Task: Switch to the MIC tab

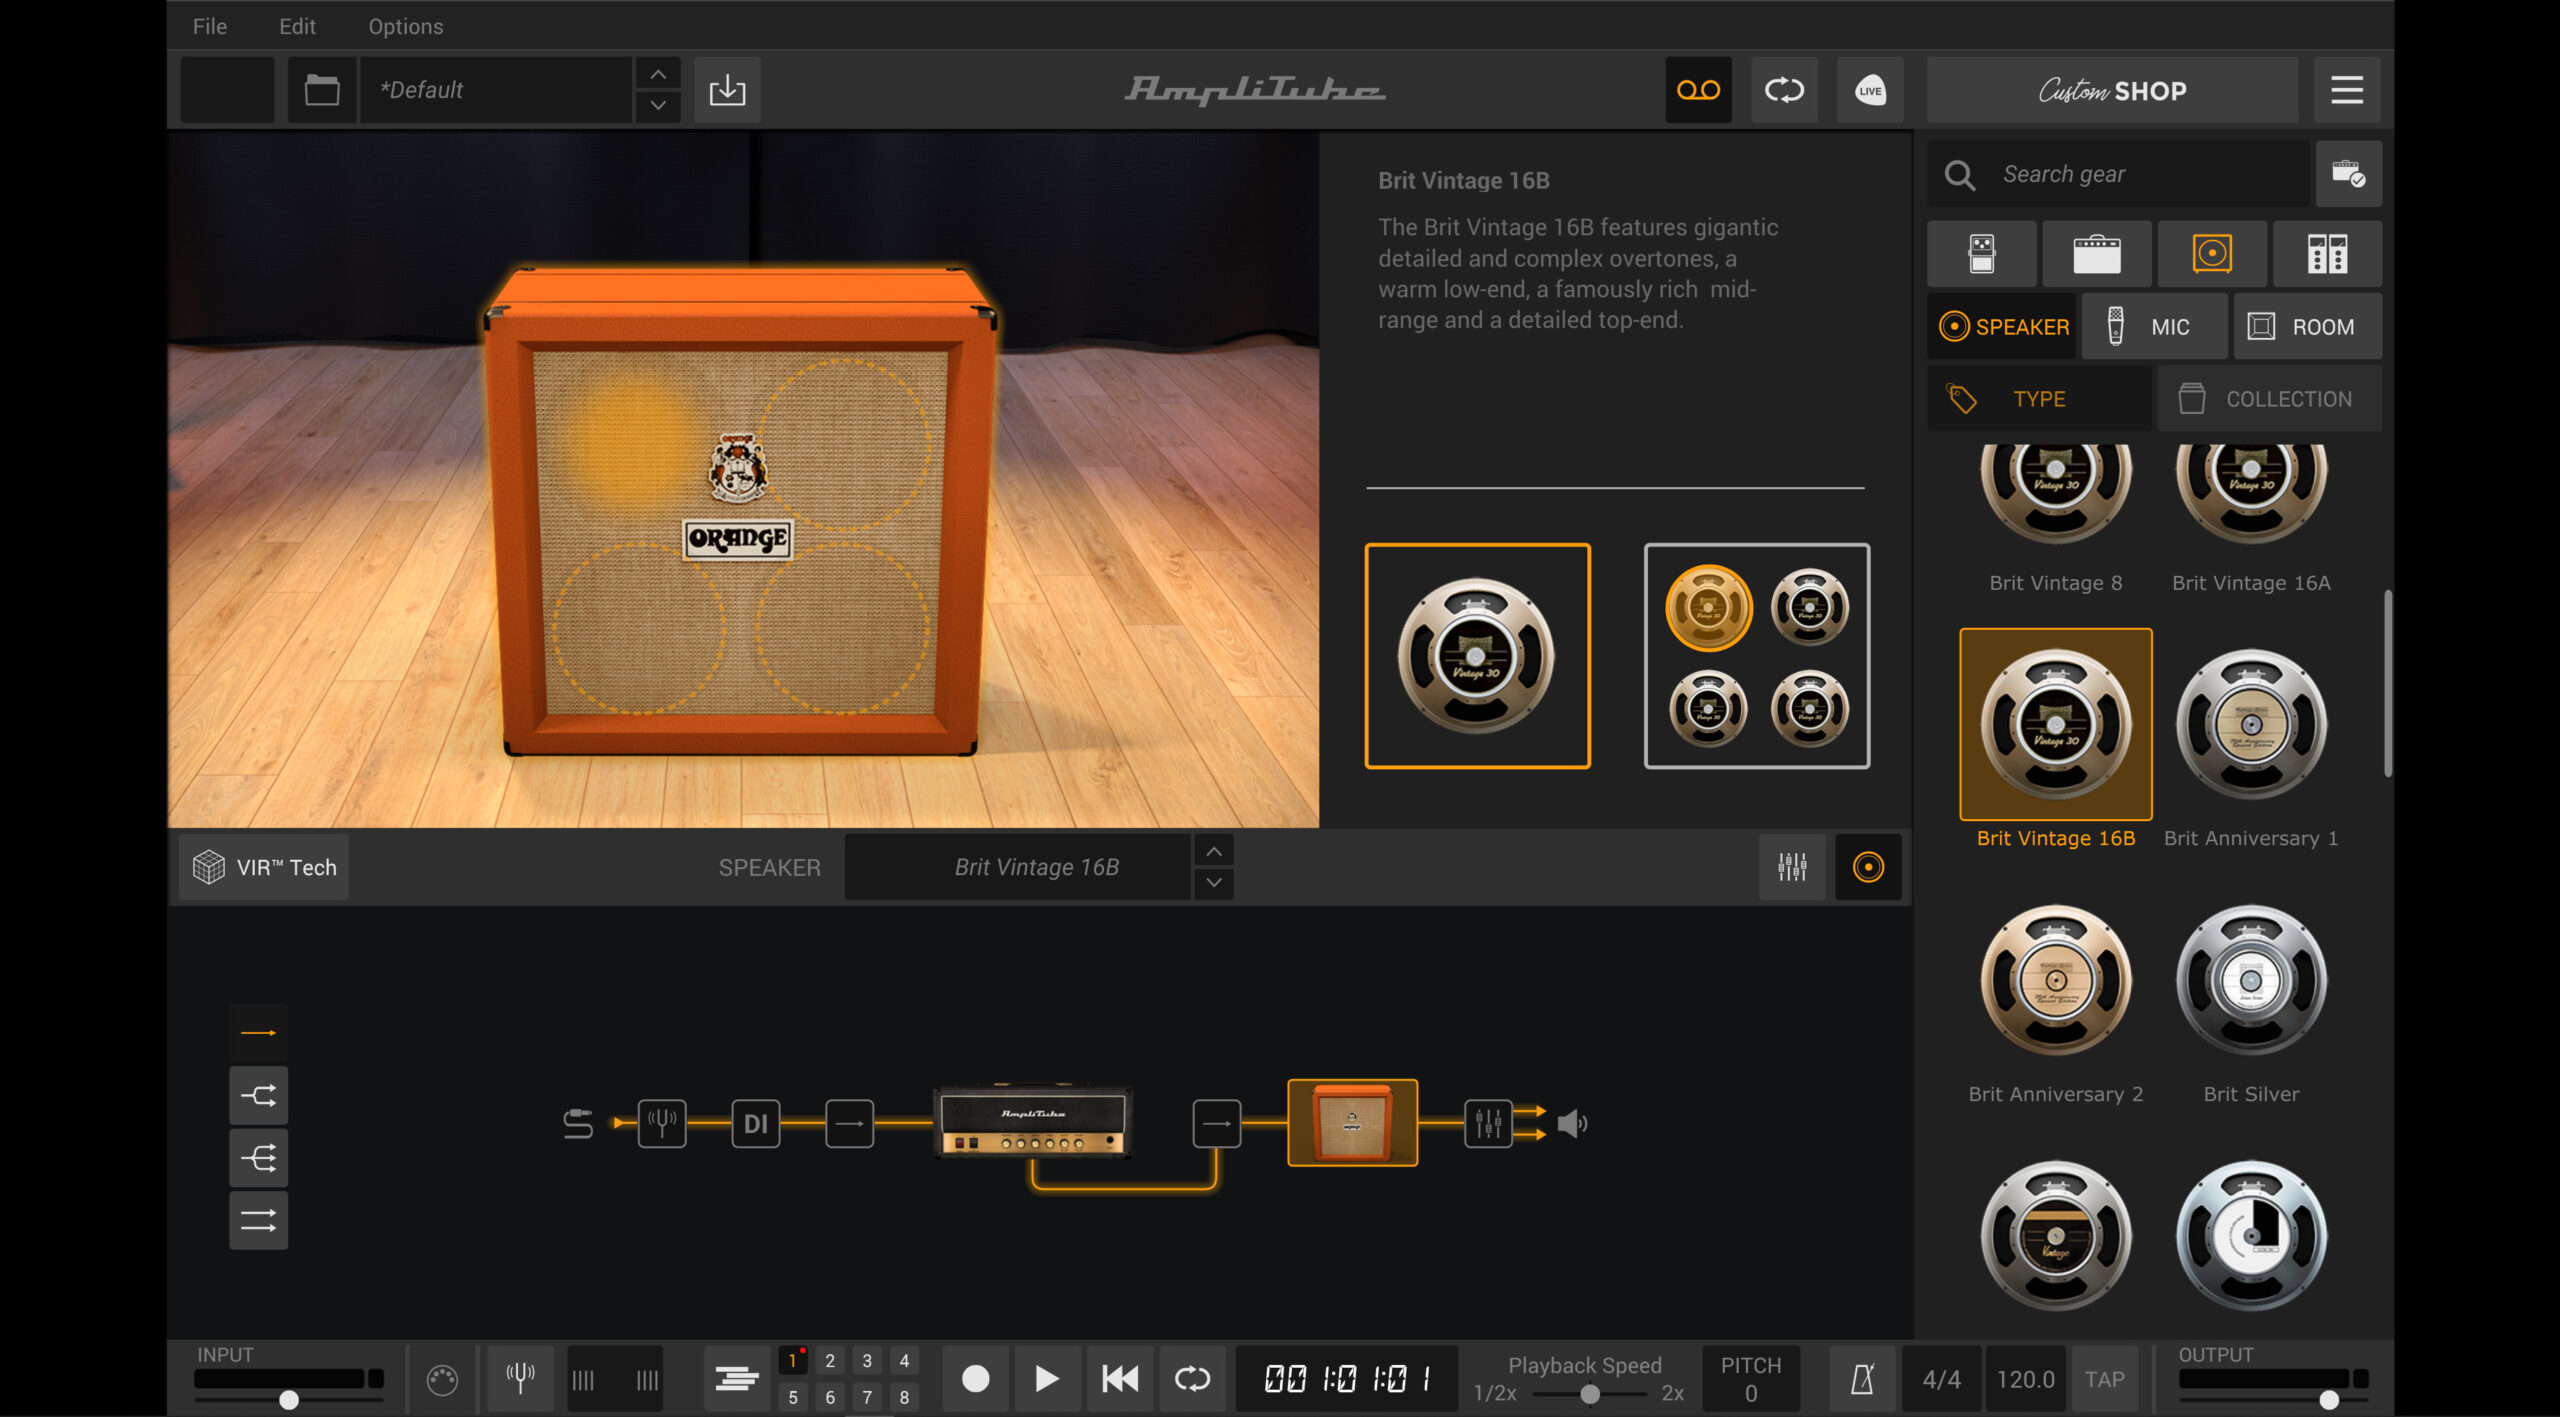Action: [2154, 327]
